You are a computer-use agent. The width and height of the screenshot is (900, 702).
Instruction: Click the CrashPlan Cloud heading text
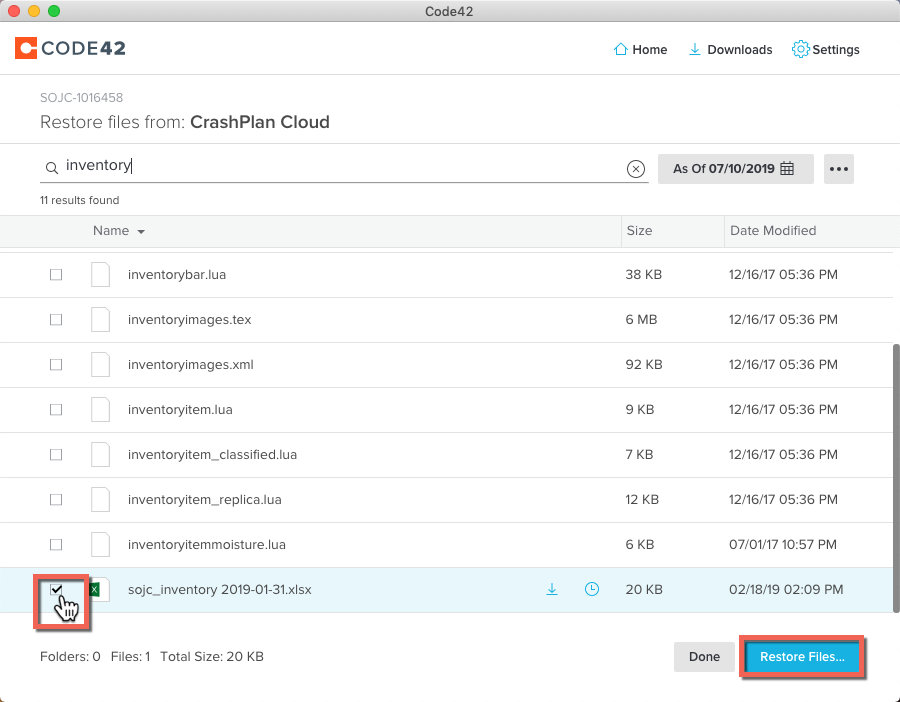pyautogui.click(x=260, y=122)
